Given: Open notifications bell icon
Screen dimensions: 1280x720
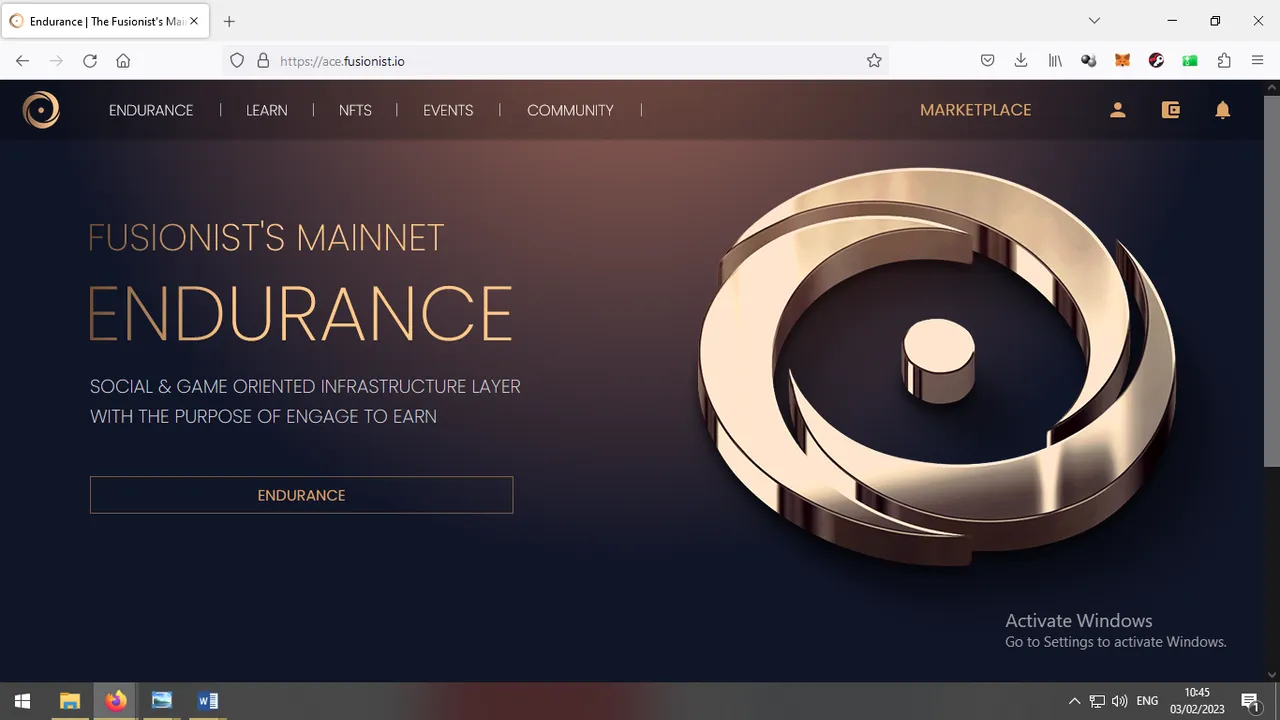Looking at the screenshot, I should tap(1222, 110).
